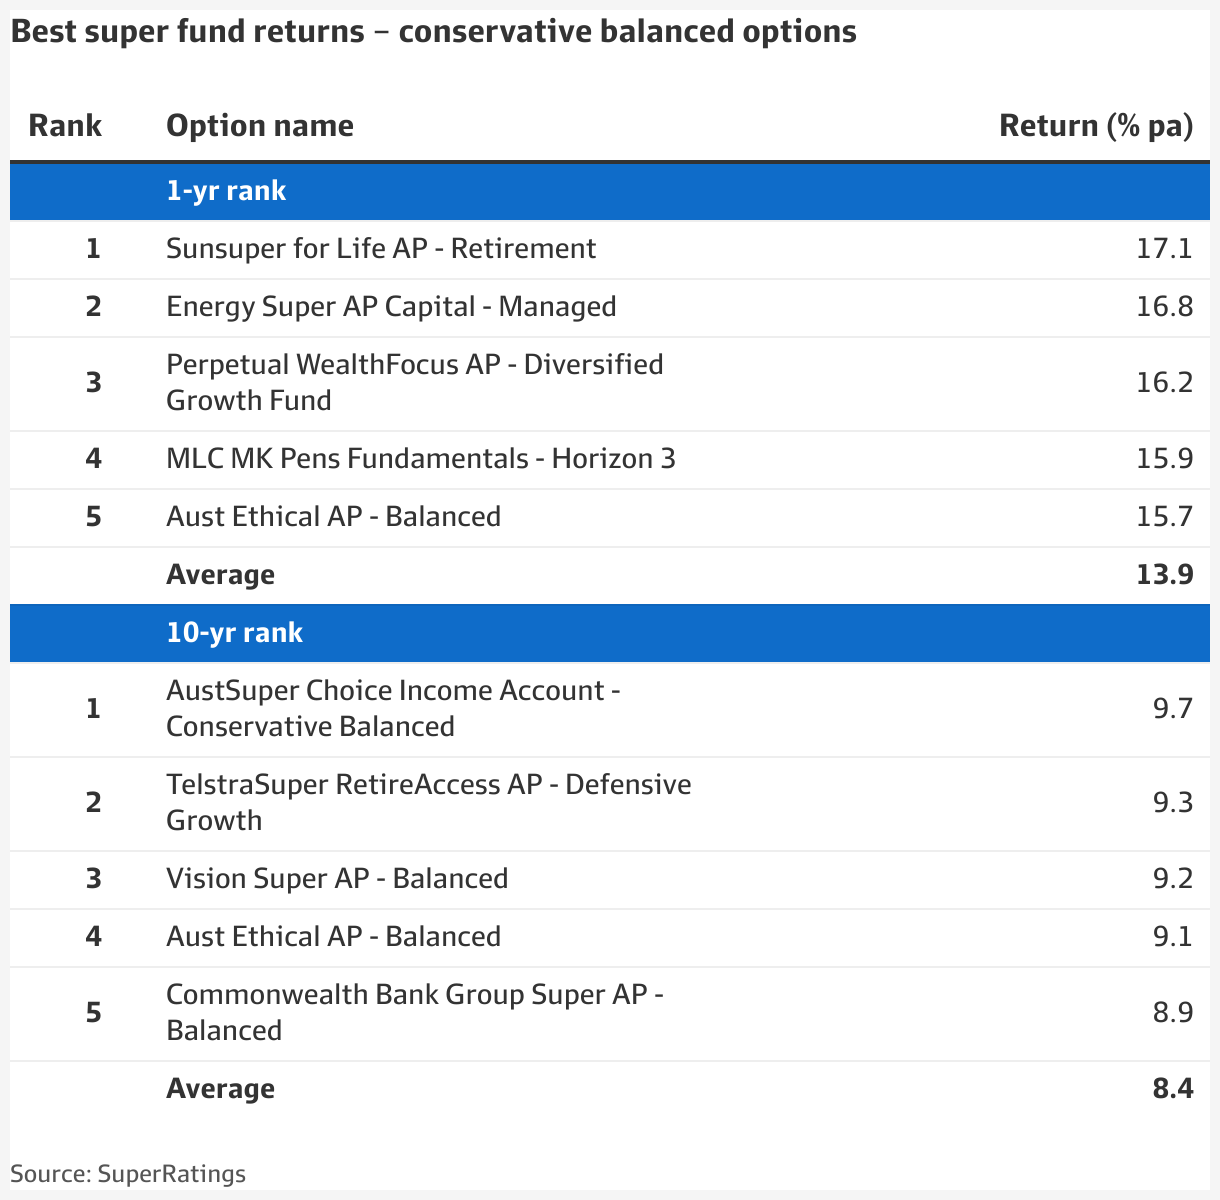Select 'Energy Super AP Capital - Managed'

391,307
